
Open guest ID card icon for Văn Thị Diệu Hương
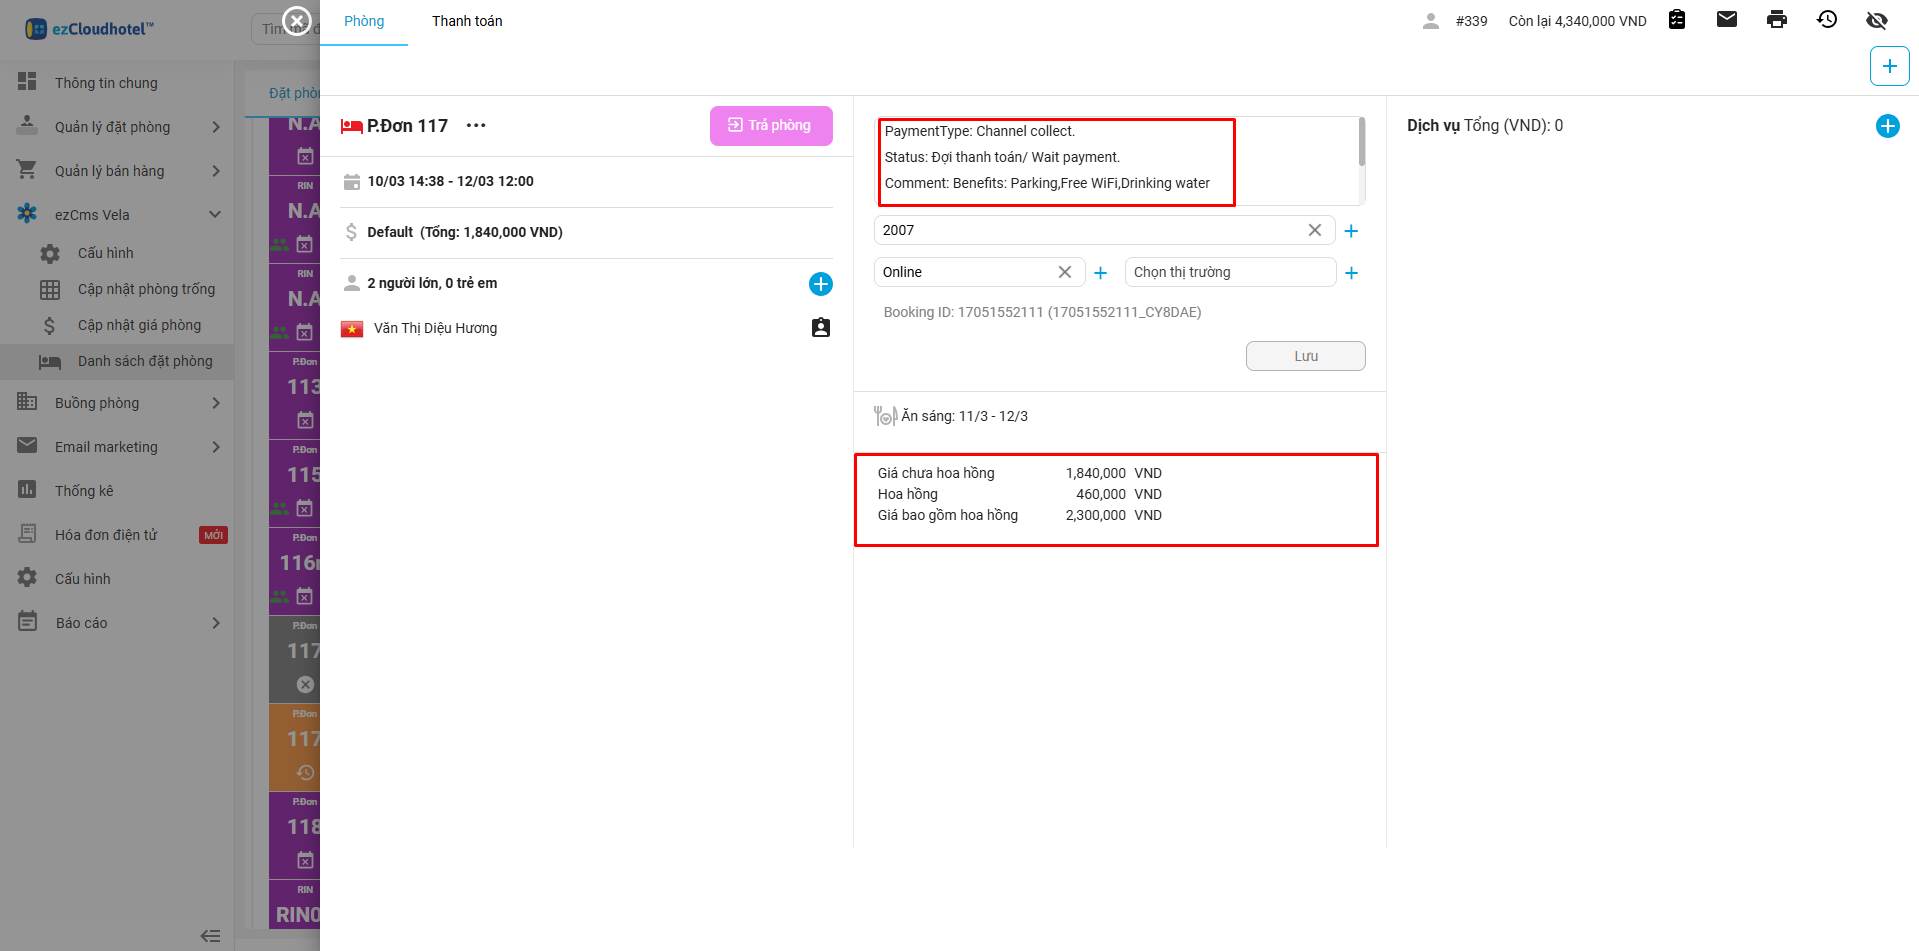(x=820, y=328)
